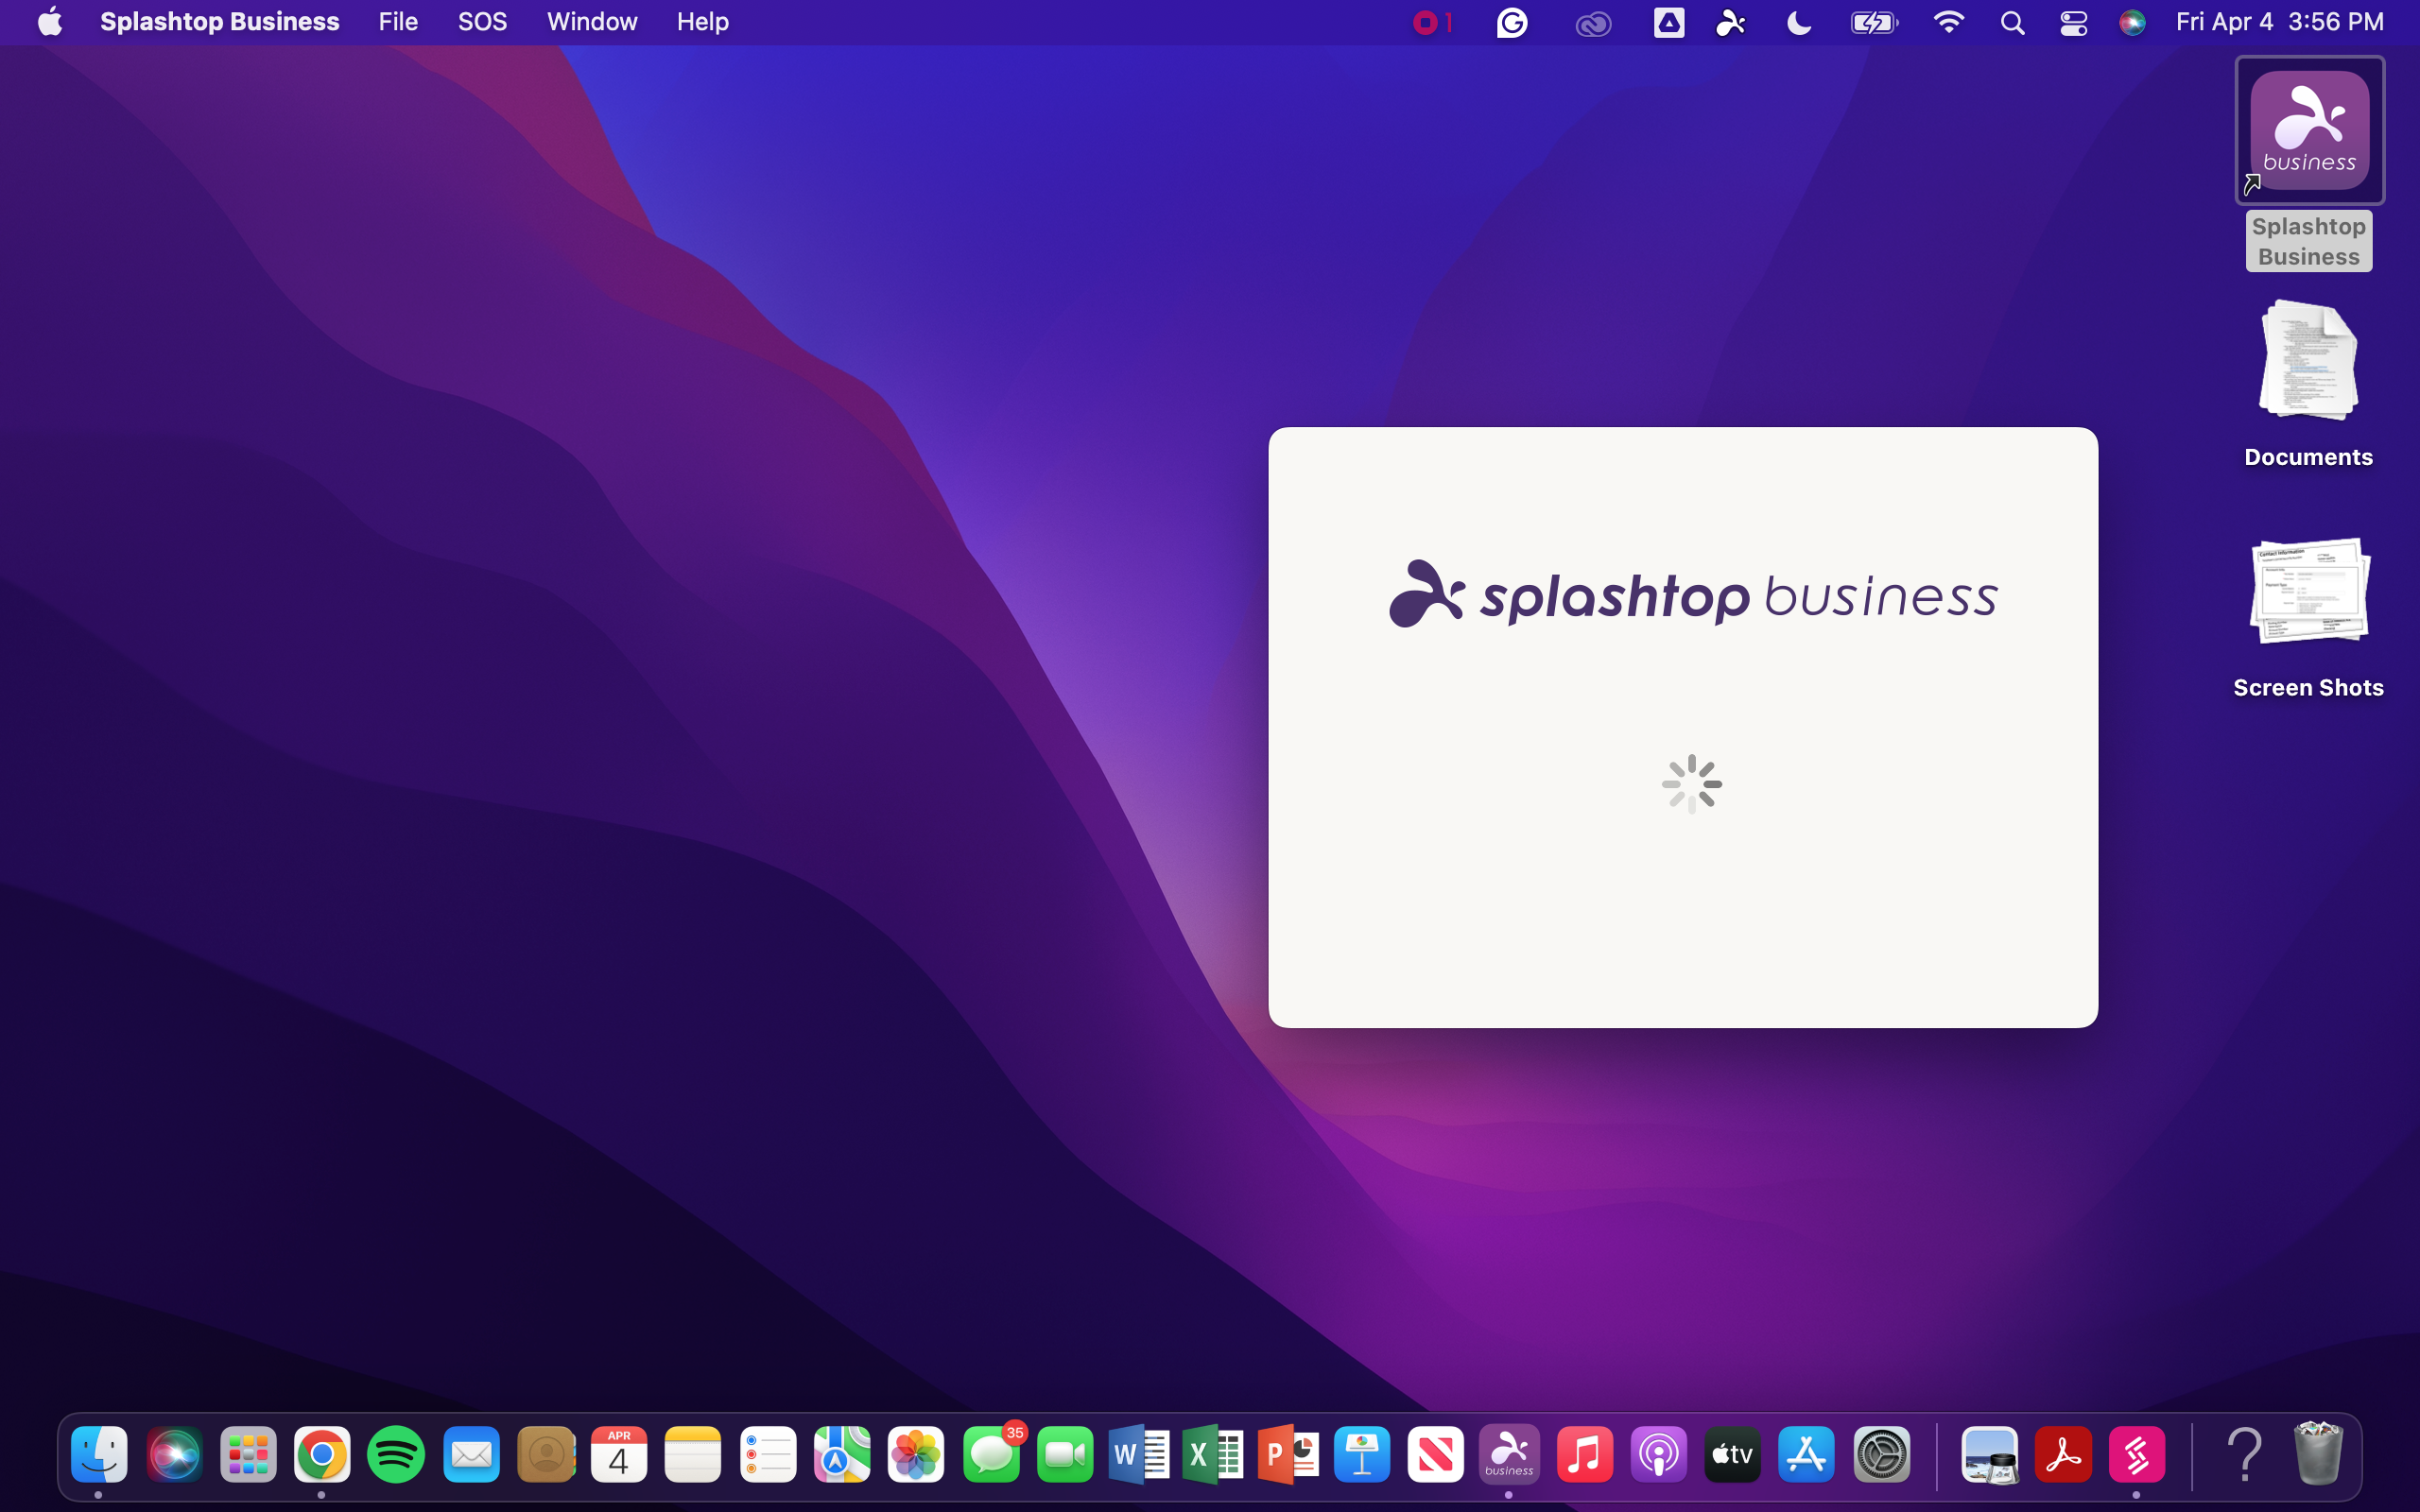This screenshot has height=1512, width=2420.
Task: Click the Splashtop icon in the menu bar
Action: pyautogui.click(x=1731, y=22)
